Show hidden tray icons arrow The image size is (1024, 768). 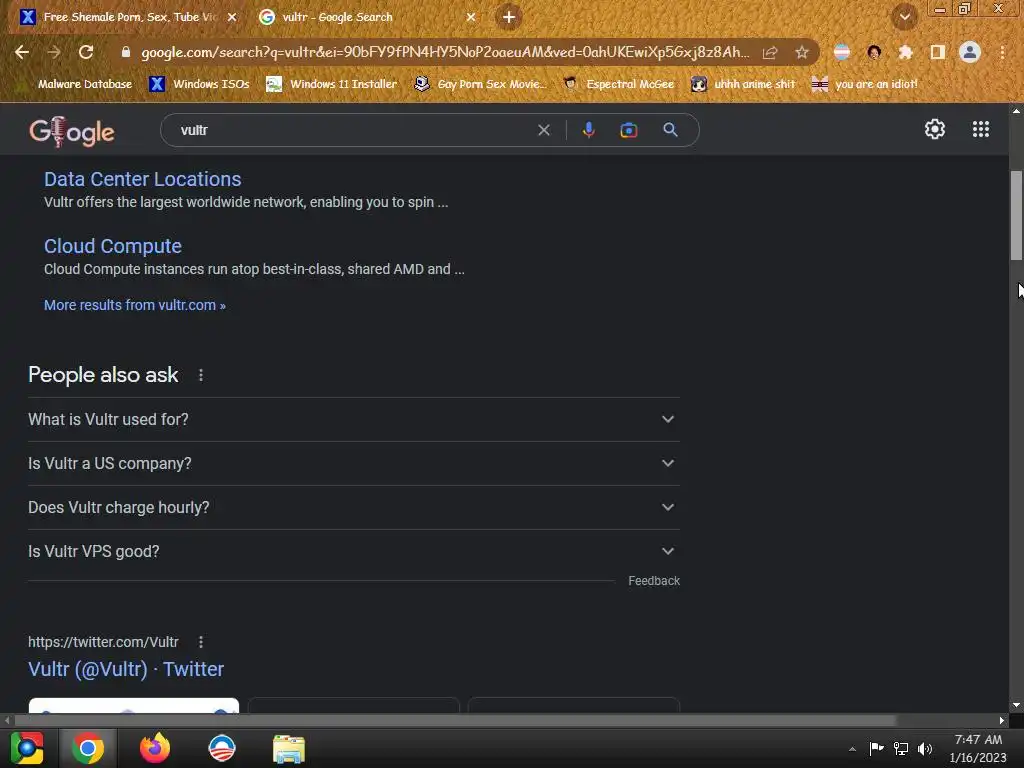click(x=852, y=749)
